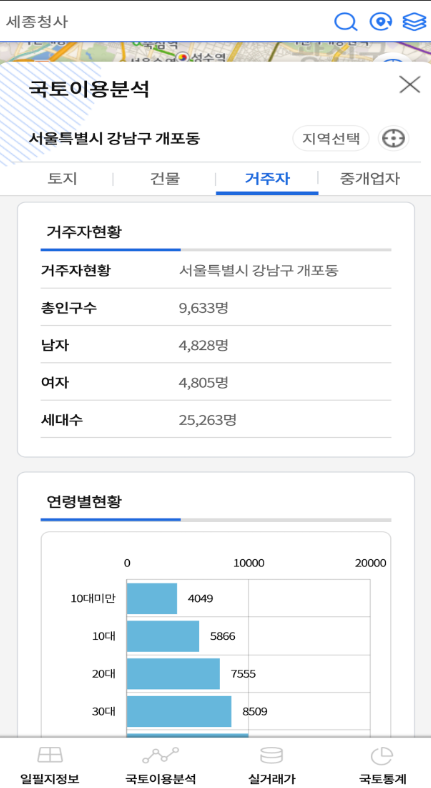This screenshot has height=788, width=431.
Task: Open 실거래가 in the bottom nav
Action: click(271, 764)
